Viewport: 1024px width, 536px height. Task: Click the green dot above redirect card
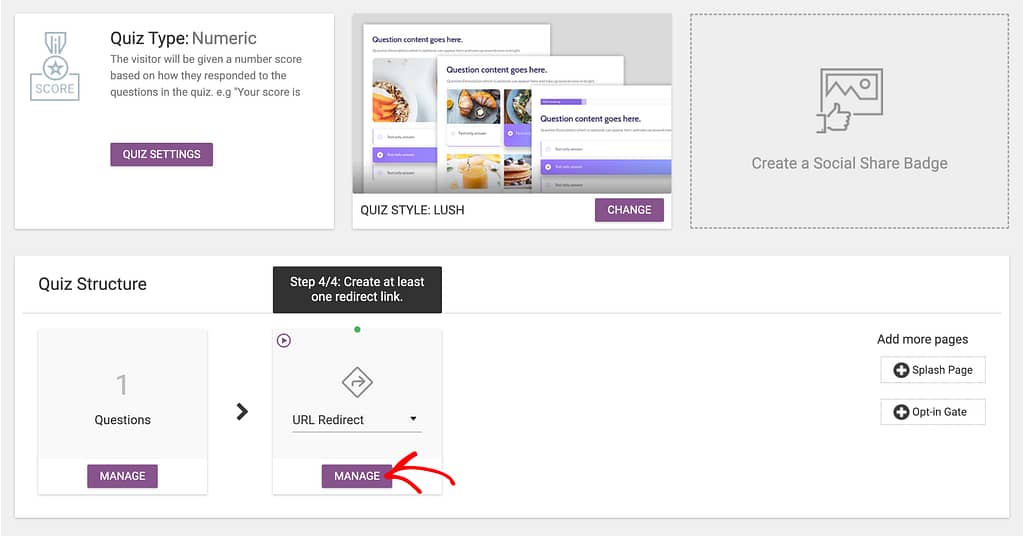click(x=357, y=330)
